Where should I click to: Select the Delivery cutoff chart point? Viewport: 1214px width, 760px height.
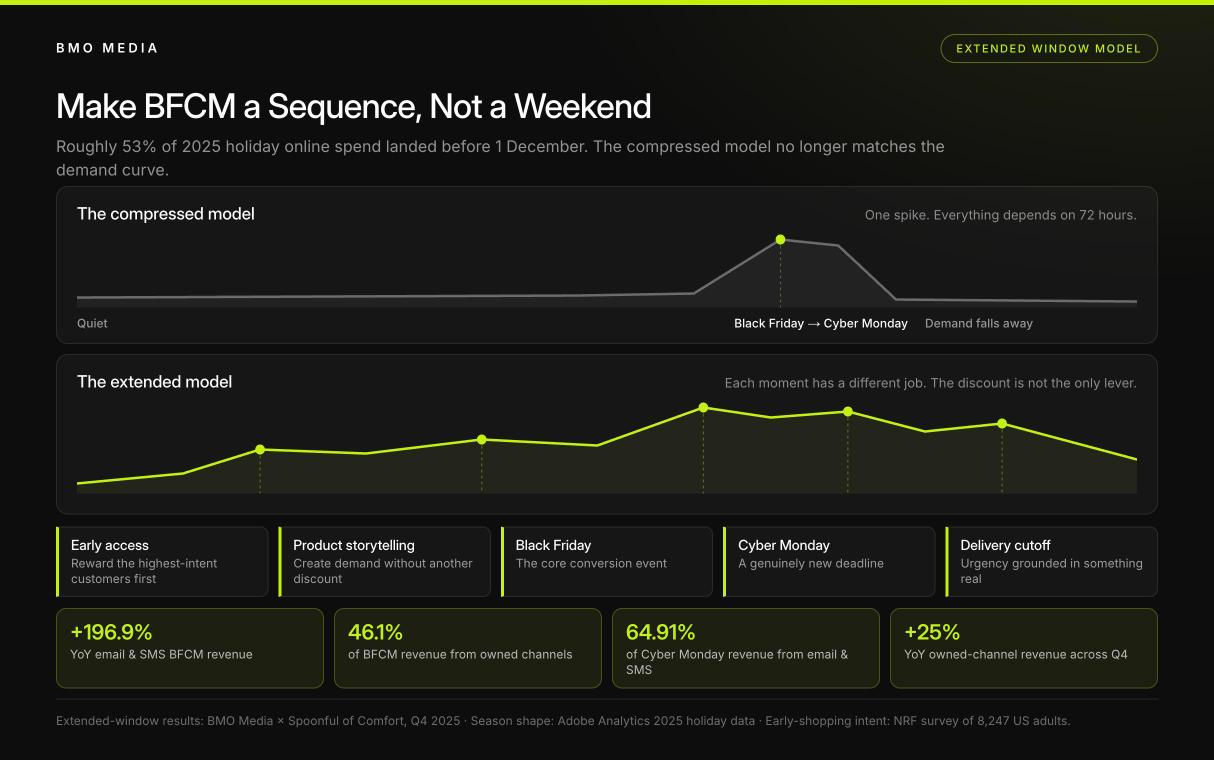[x=1002, y=424]
